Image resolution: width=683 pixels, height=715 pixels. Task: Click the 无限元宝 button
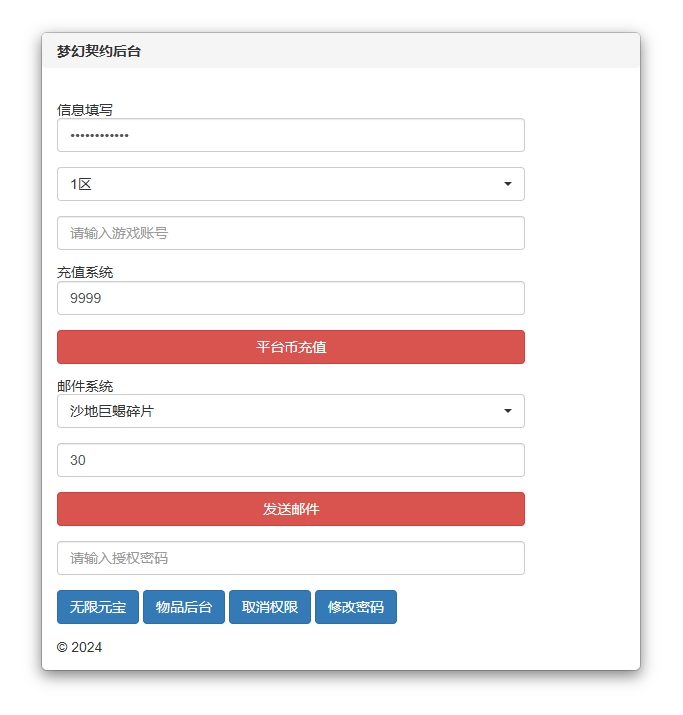pyautogui.click(x=98, y=607)
